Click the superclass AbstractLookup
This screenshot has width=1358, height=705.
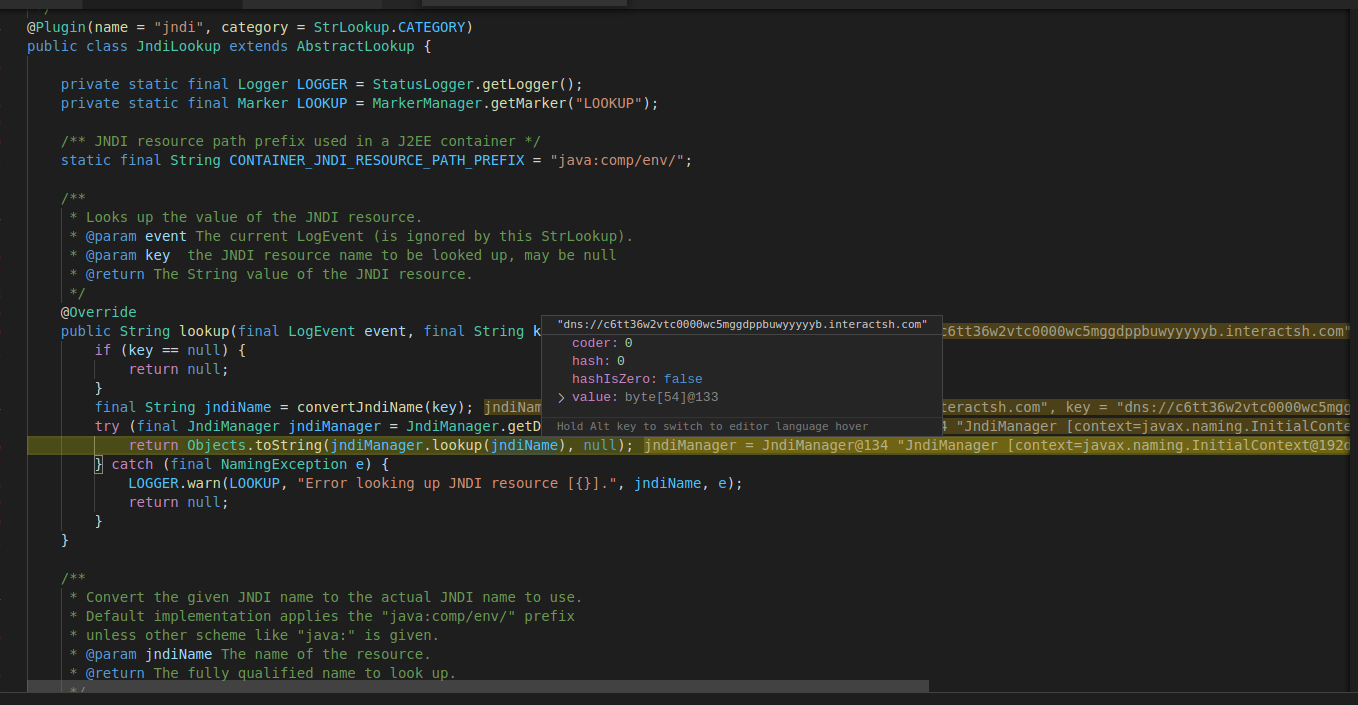pyautogui.click(x=357, y=45)
